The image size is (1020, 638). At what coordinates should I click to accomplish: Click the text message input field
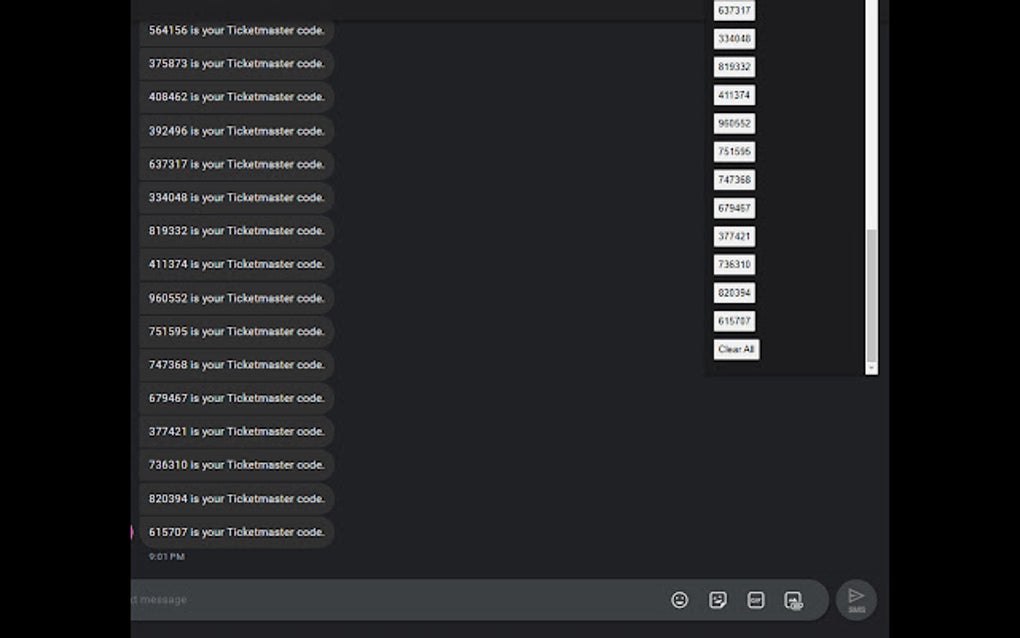[x=397, y=600]
